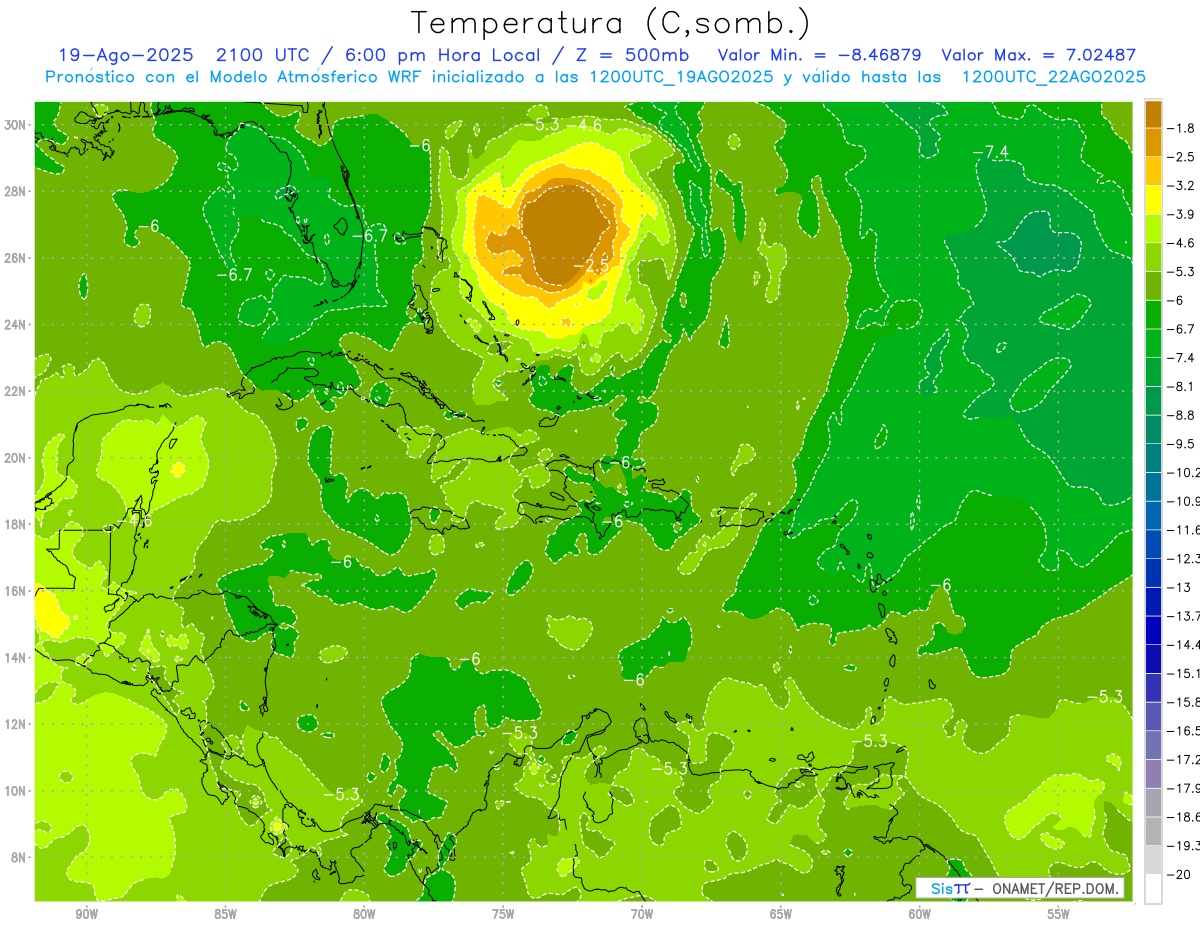Click the "-7.4" contour label on the map
The width and height of the screenshot is (1200, 927).
point(991,152)
